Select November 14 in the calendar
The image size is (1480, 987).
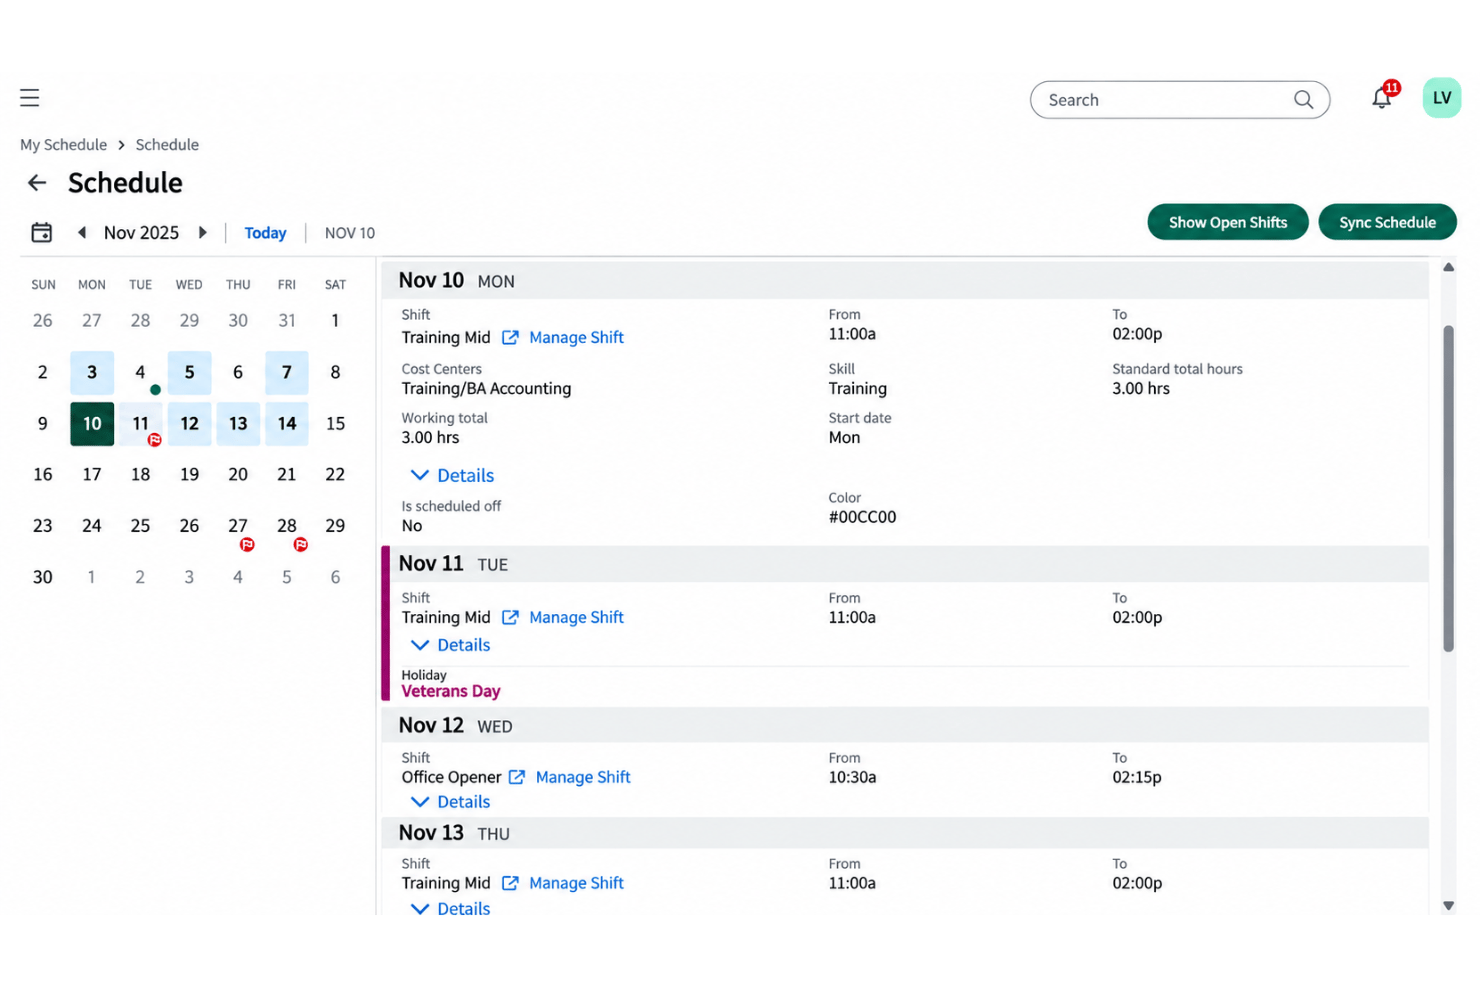coord(287,424)
